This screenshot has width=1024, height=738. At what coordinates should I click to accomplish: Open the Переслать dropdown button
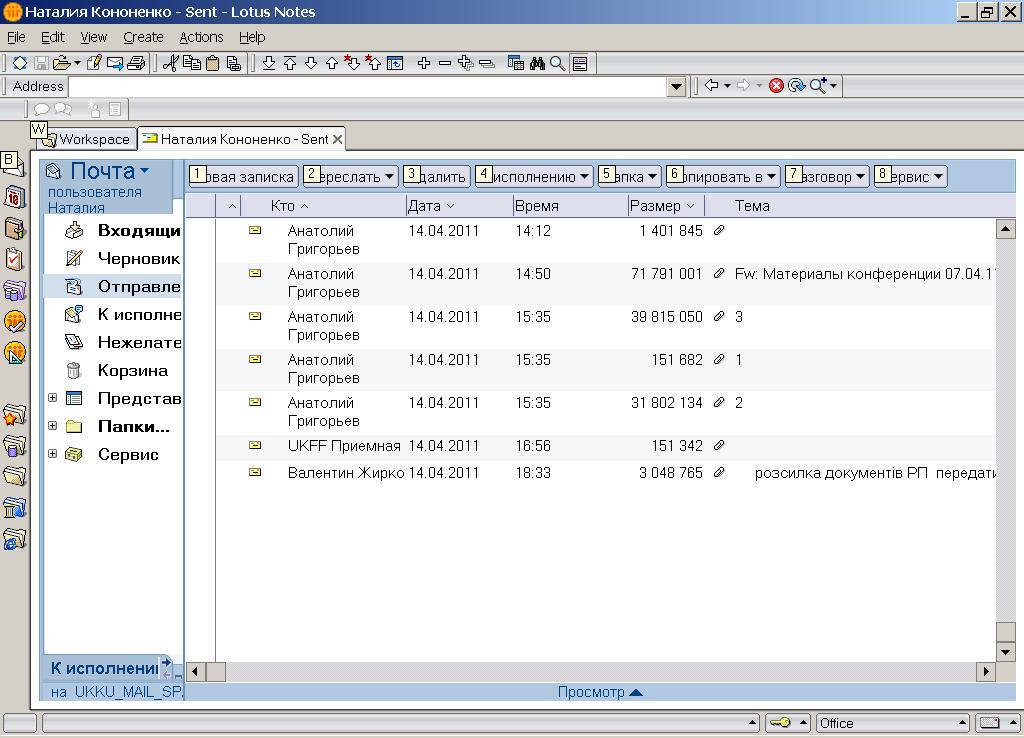pyautogui.click(x=351, y=176)
